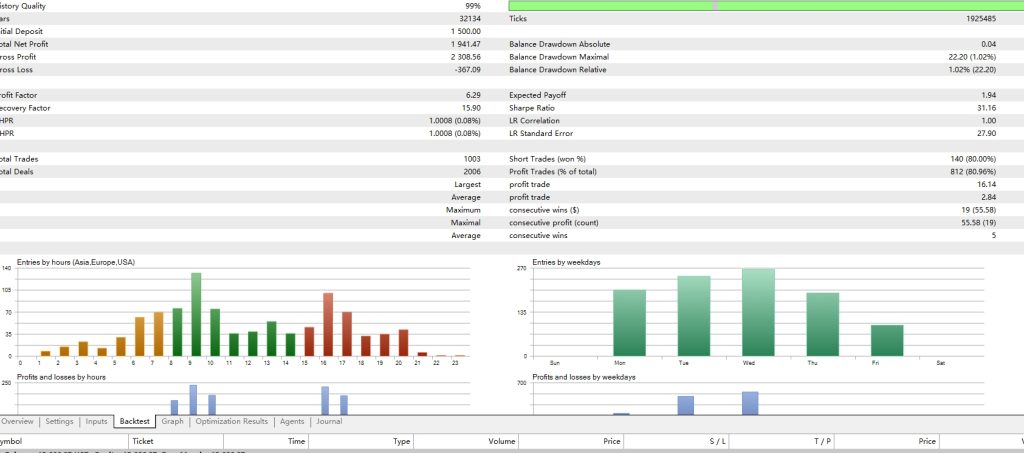Click the LR Correlation label
Screen dimensions: 1024x453
[x=534, y=121]
